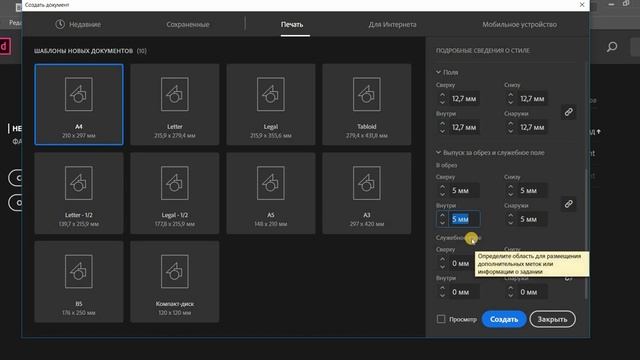The image size is (640, 360).
Task: Step the slug Сверху value
Action: [442, 263]
